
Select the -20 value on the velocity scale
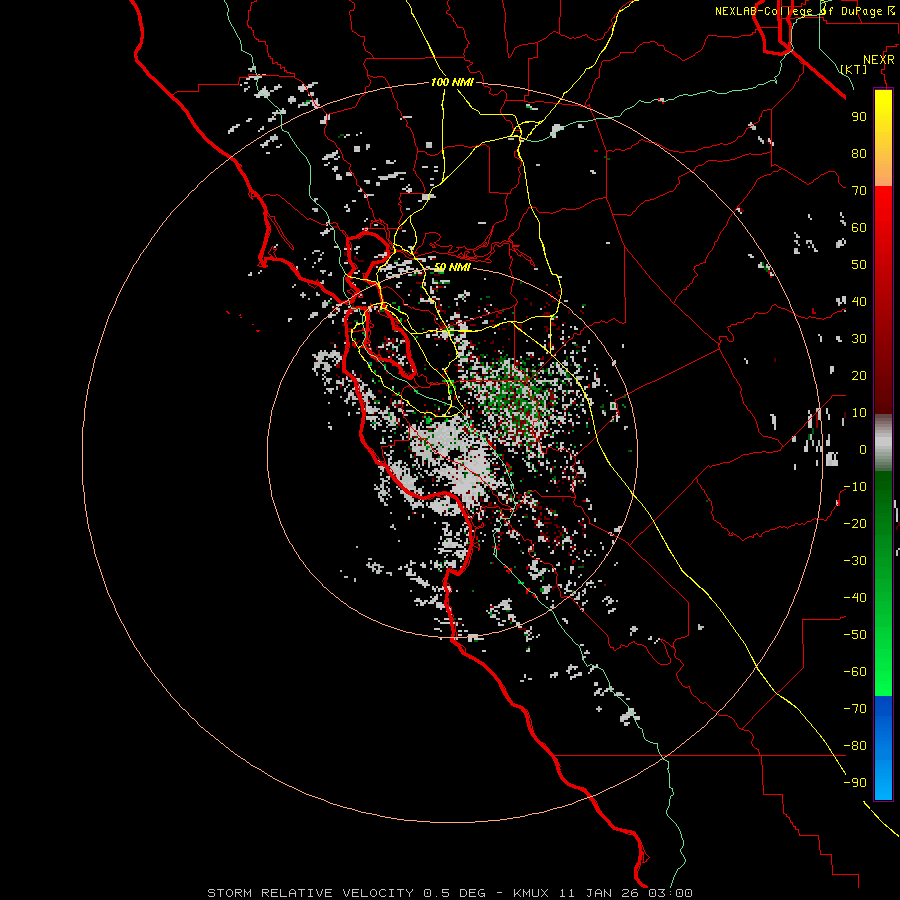[855, 523]
